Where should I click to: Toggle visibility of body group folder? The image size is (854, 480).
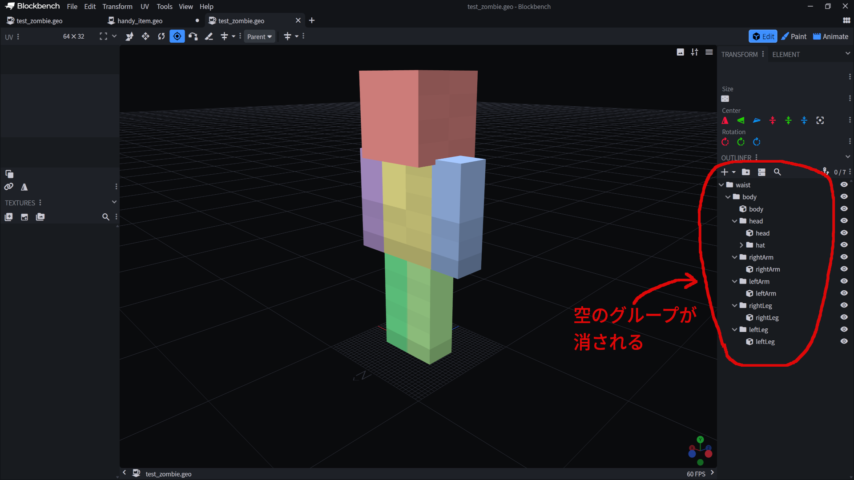pos(844,197)
